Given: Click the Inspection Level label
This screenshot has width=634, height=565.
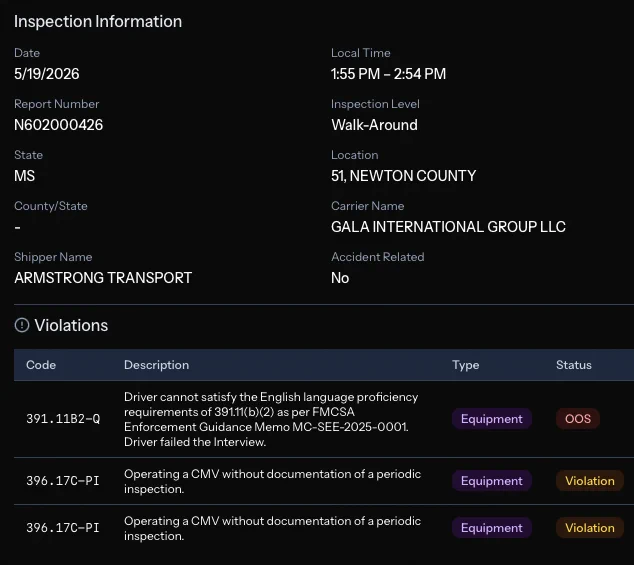Looking at the screenshot, I should 375,104.
